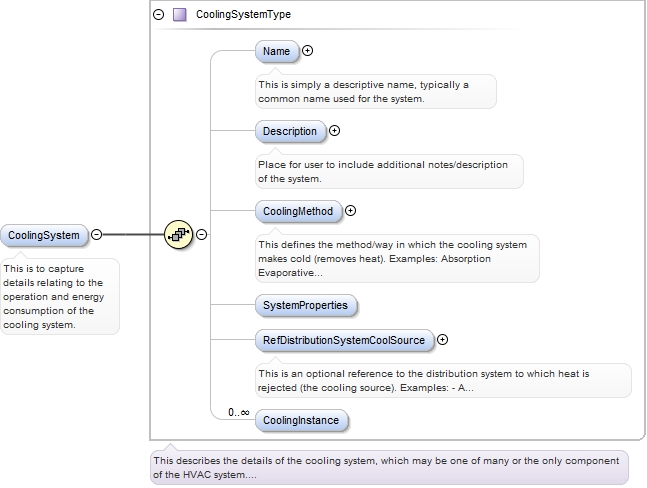Select the CoolingInstance element box
647x488 pixels.
302,420
